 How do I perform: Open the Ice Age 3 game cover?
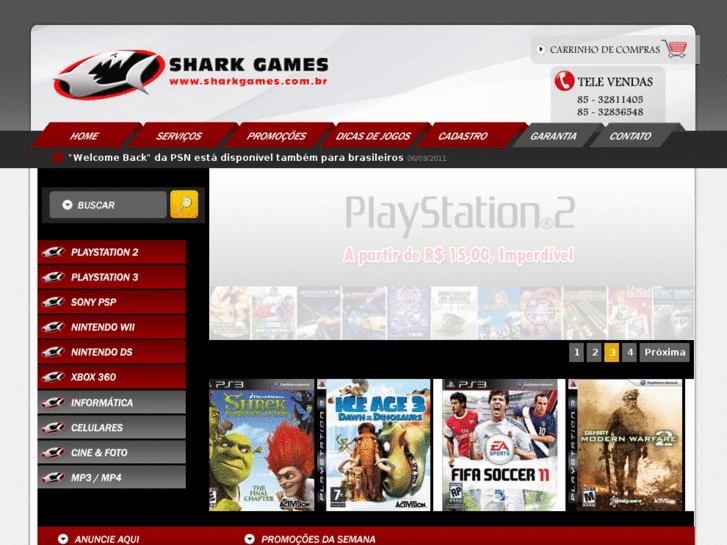pyautogui.click(x=374, y=445)
